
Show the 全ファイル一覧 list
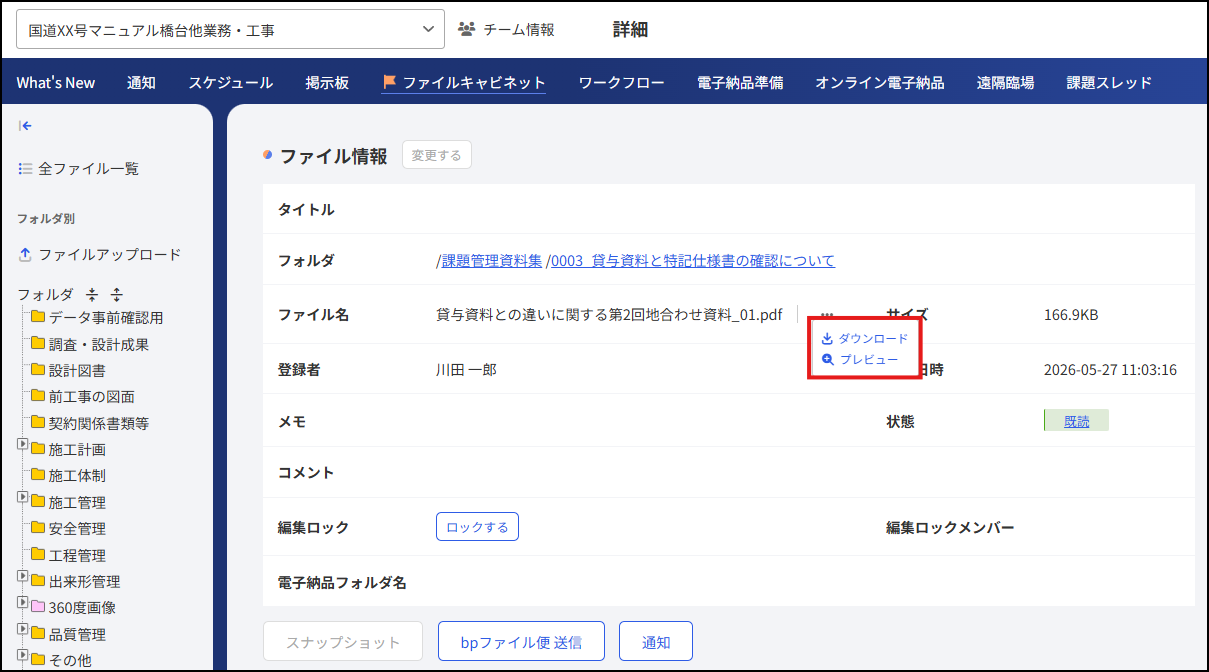[79, 169]
